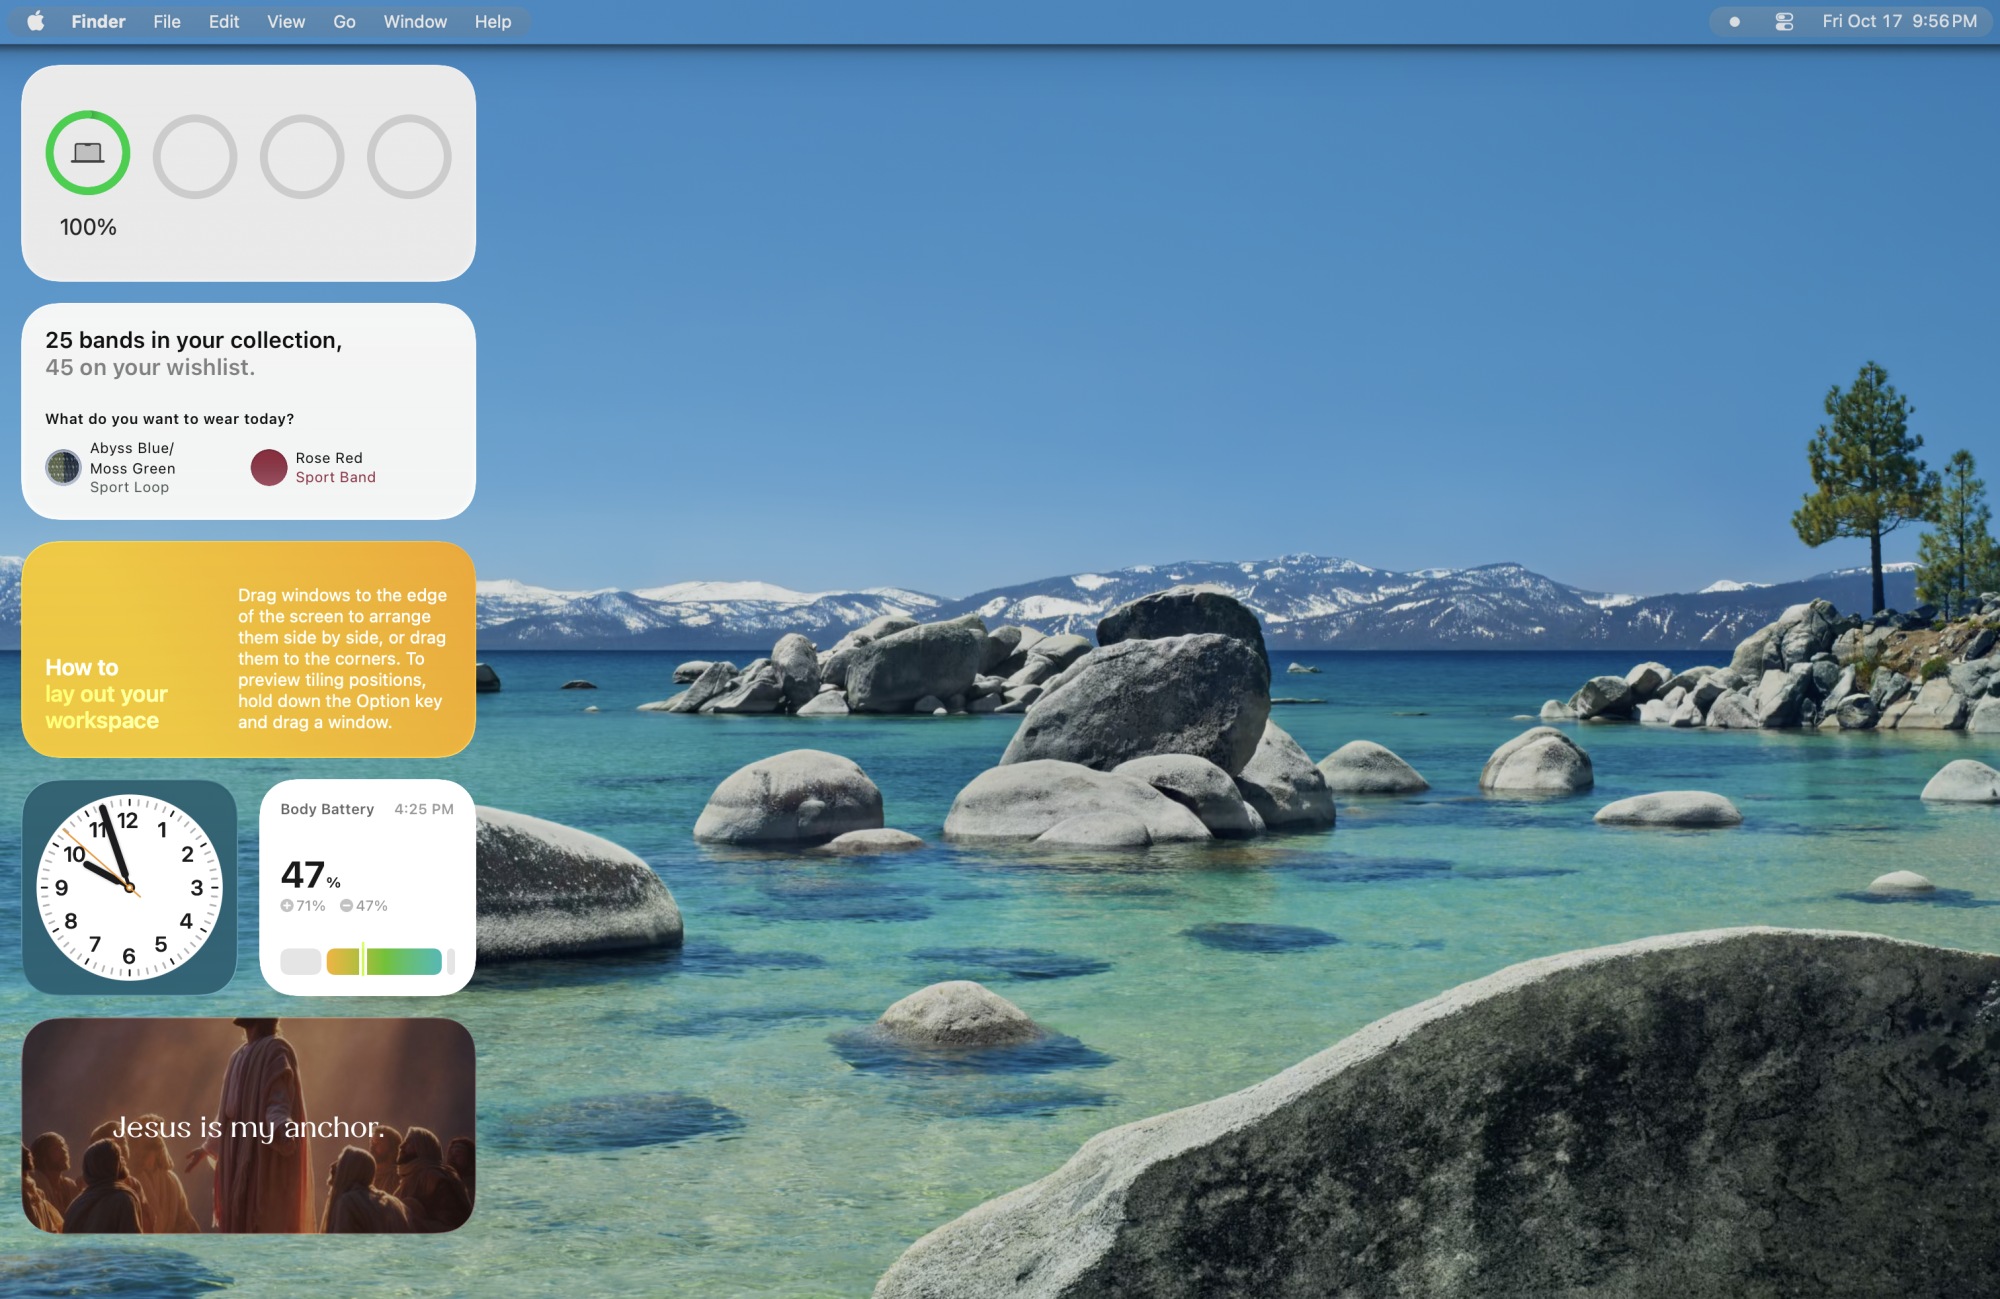Click the Control Center icon

(x=1784, y=21)
